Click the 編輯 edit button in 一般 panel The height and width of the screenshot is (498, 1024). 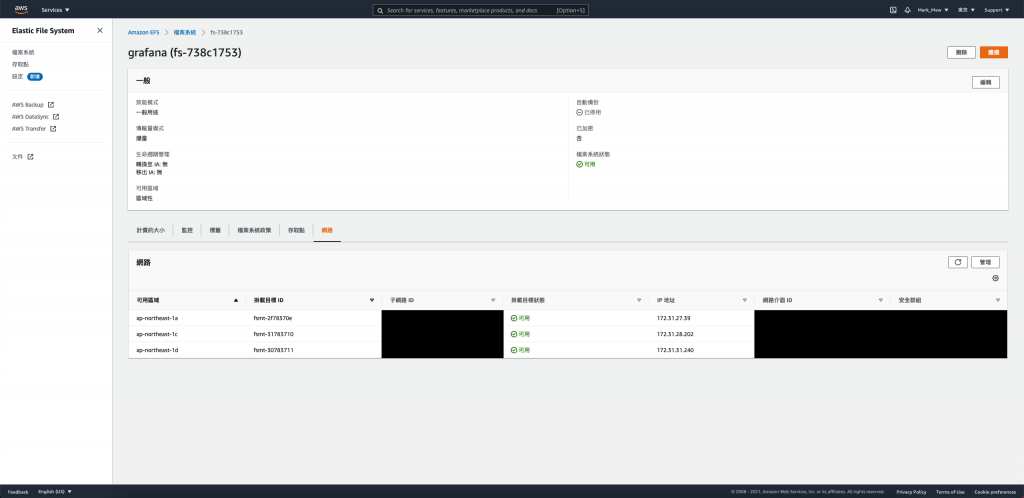click(985, 82)
